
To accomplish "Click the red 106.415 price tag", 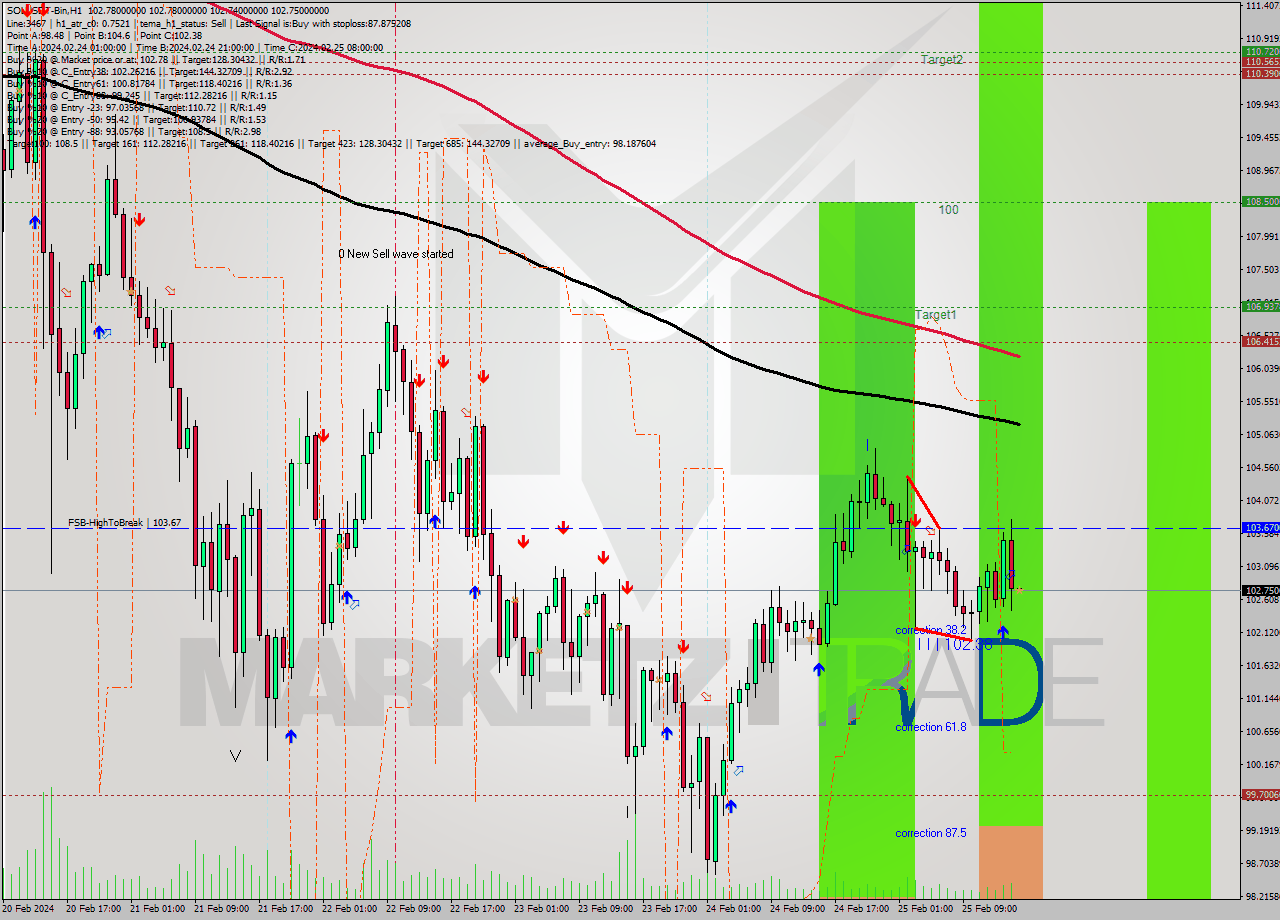I will [1261, 342].
